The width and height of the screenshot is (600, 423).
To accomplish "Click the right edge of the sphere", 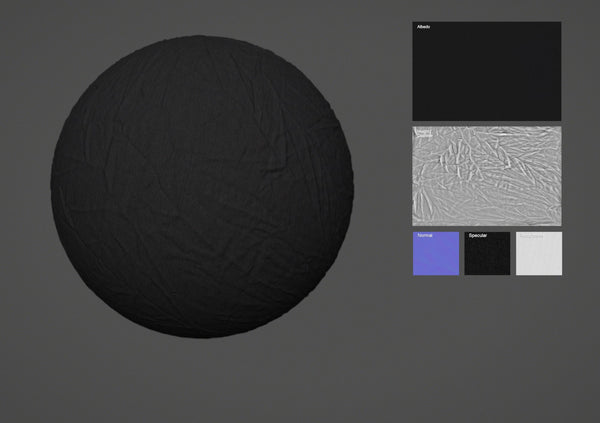I will pyautogui.click(x=351, y=187).
